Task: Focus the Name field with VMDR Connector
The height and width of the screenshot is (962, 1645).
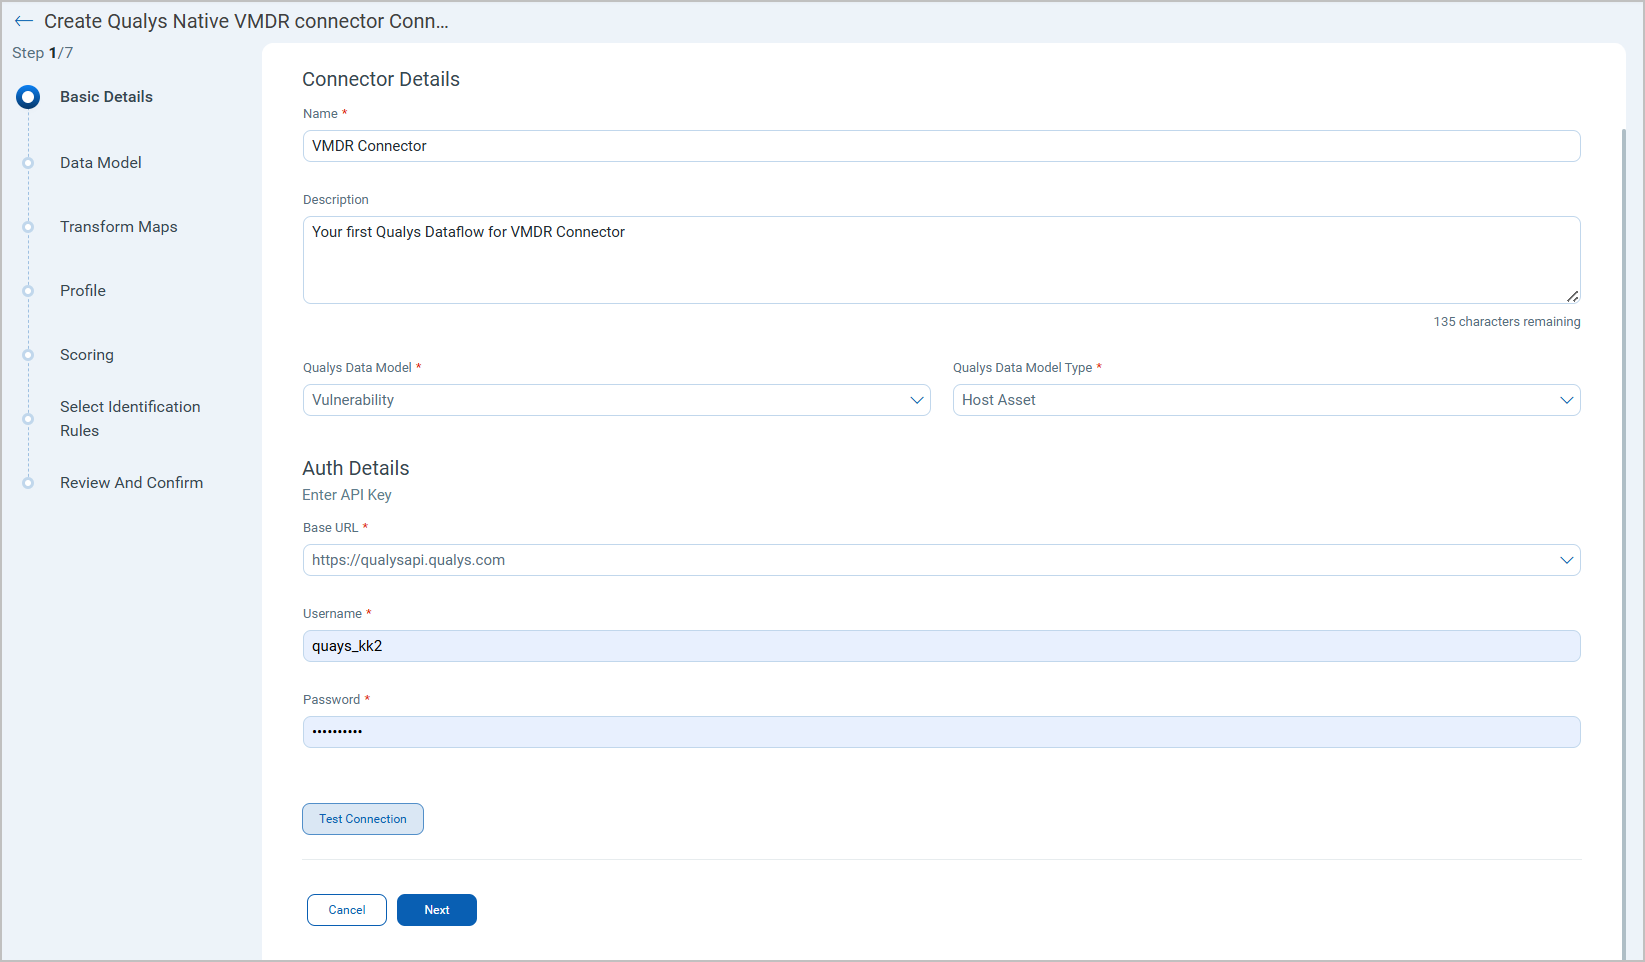Action: [941, 146]
